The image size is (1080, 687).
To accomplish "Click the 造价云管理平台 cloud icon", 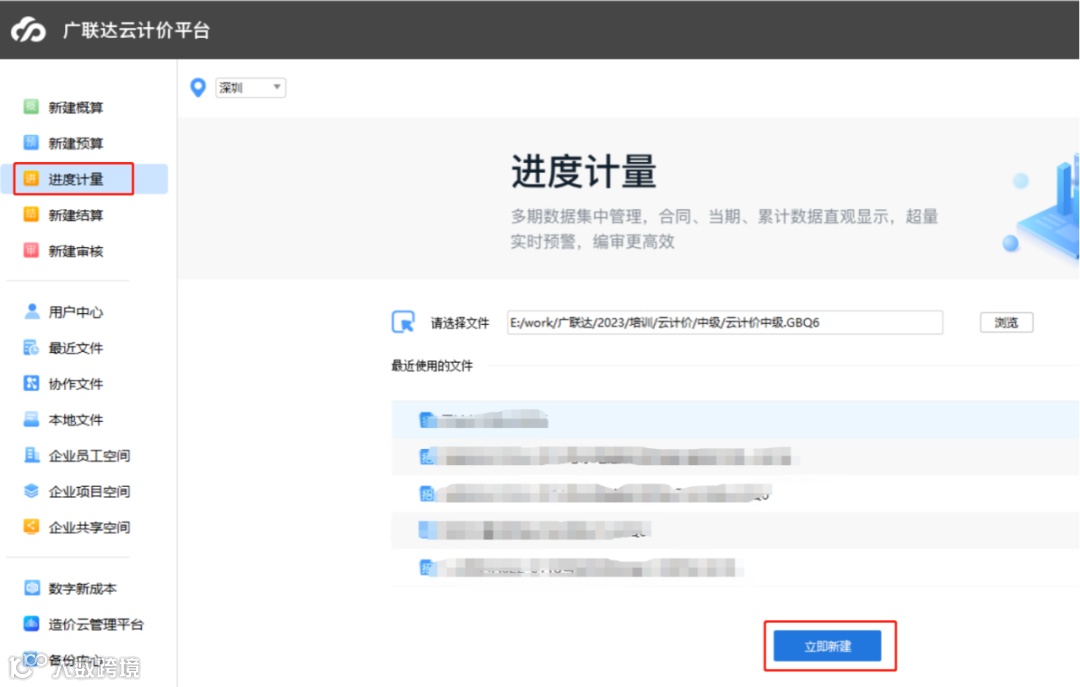I will (32, 624).
